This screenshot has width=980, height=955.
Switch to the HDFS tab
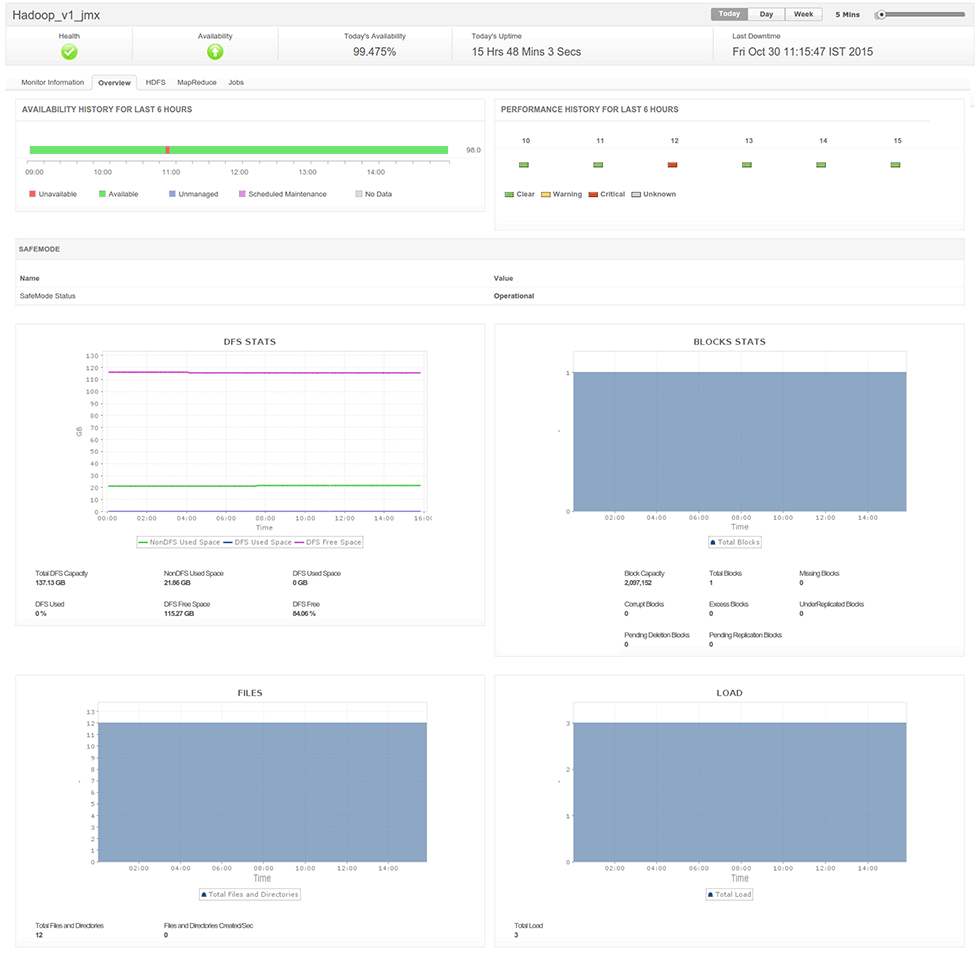pos(156,82)
